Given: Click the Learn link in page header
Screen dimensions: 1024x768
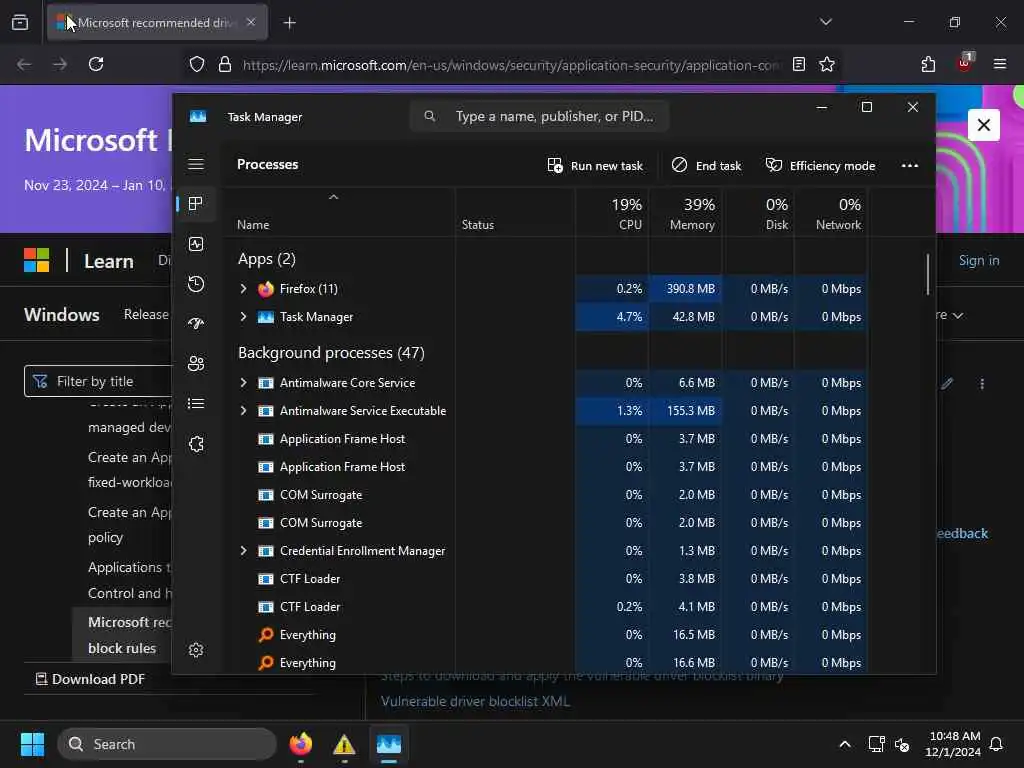Looking at the screenshot, I should click(108, 261).
